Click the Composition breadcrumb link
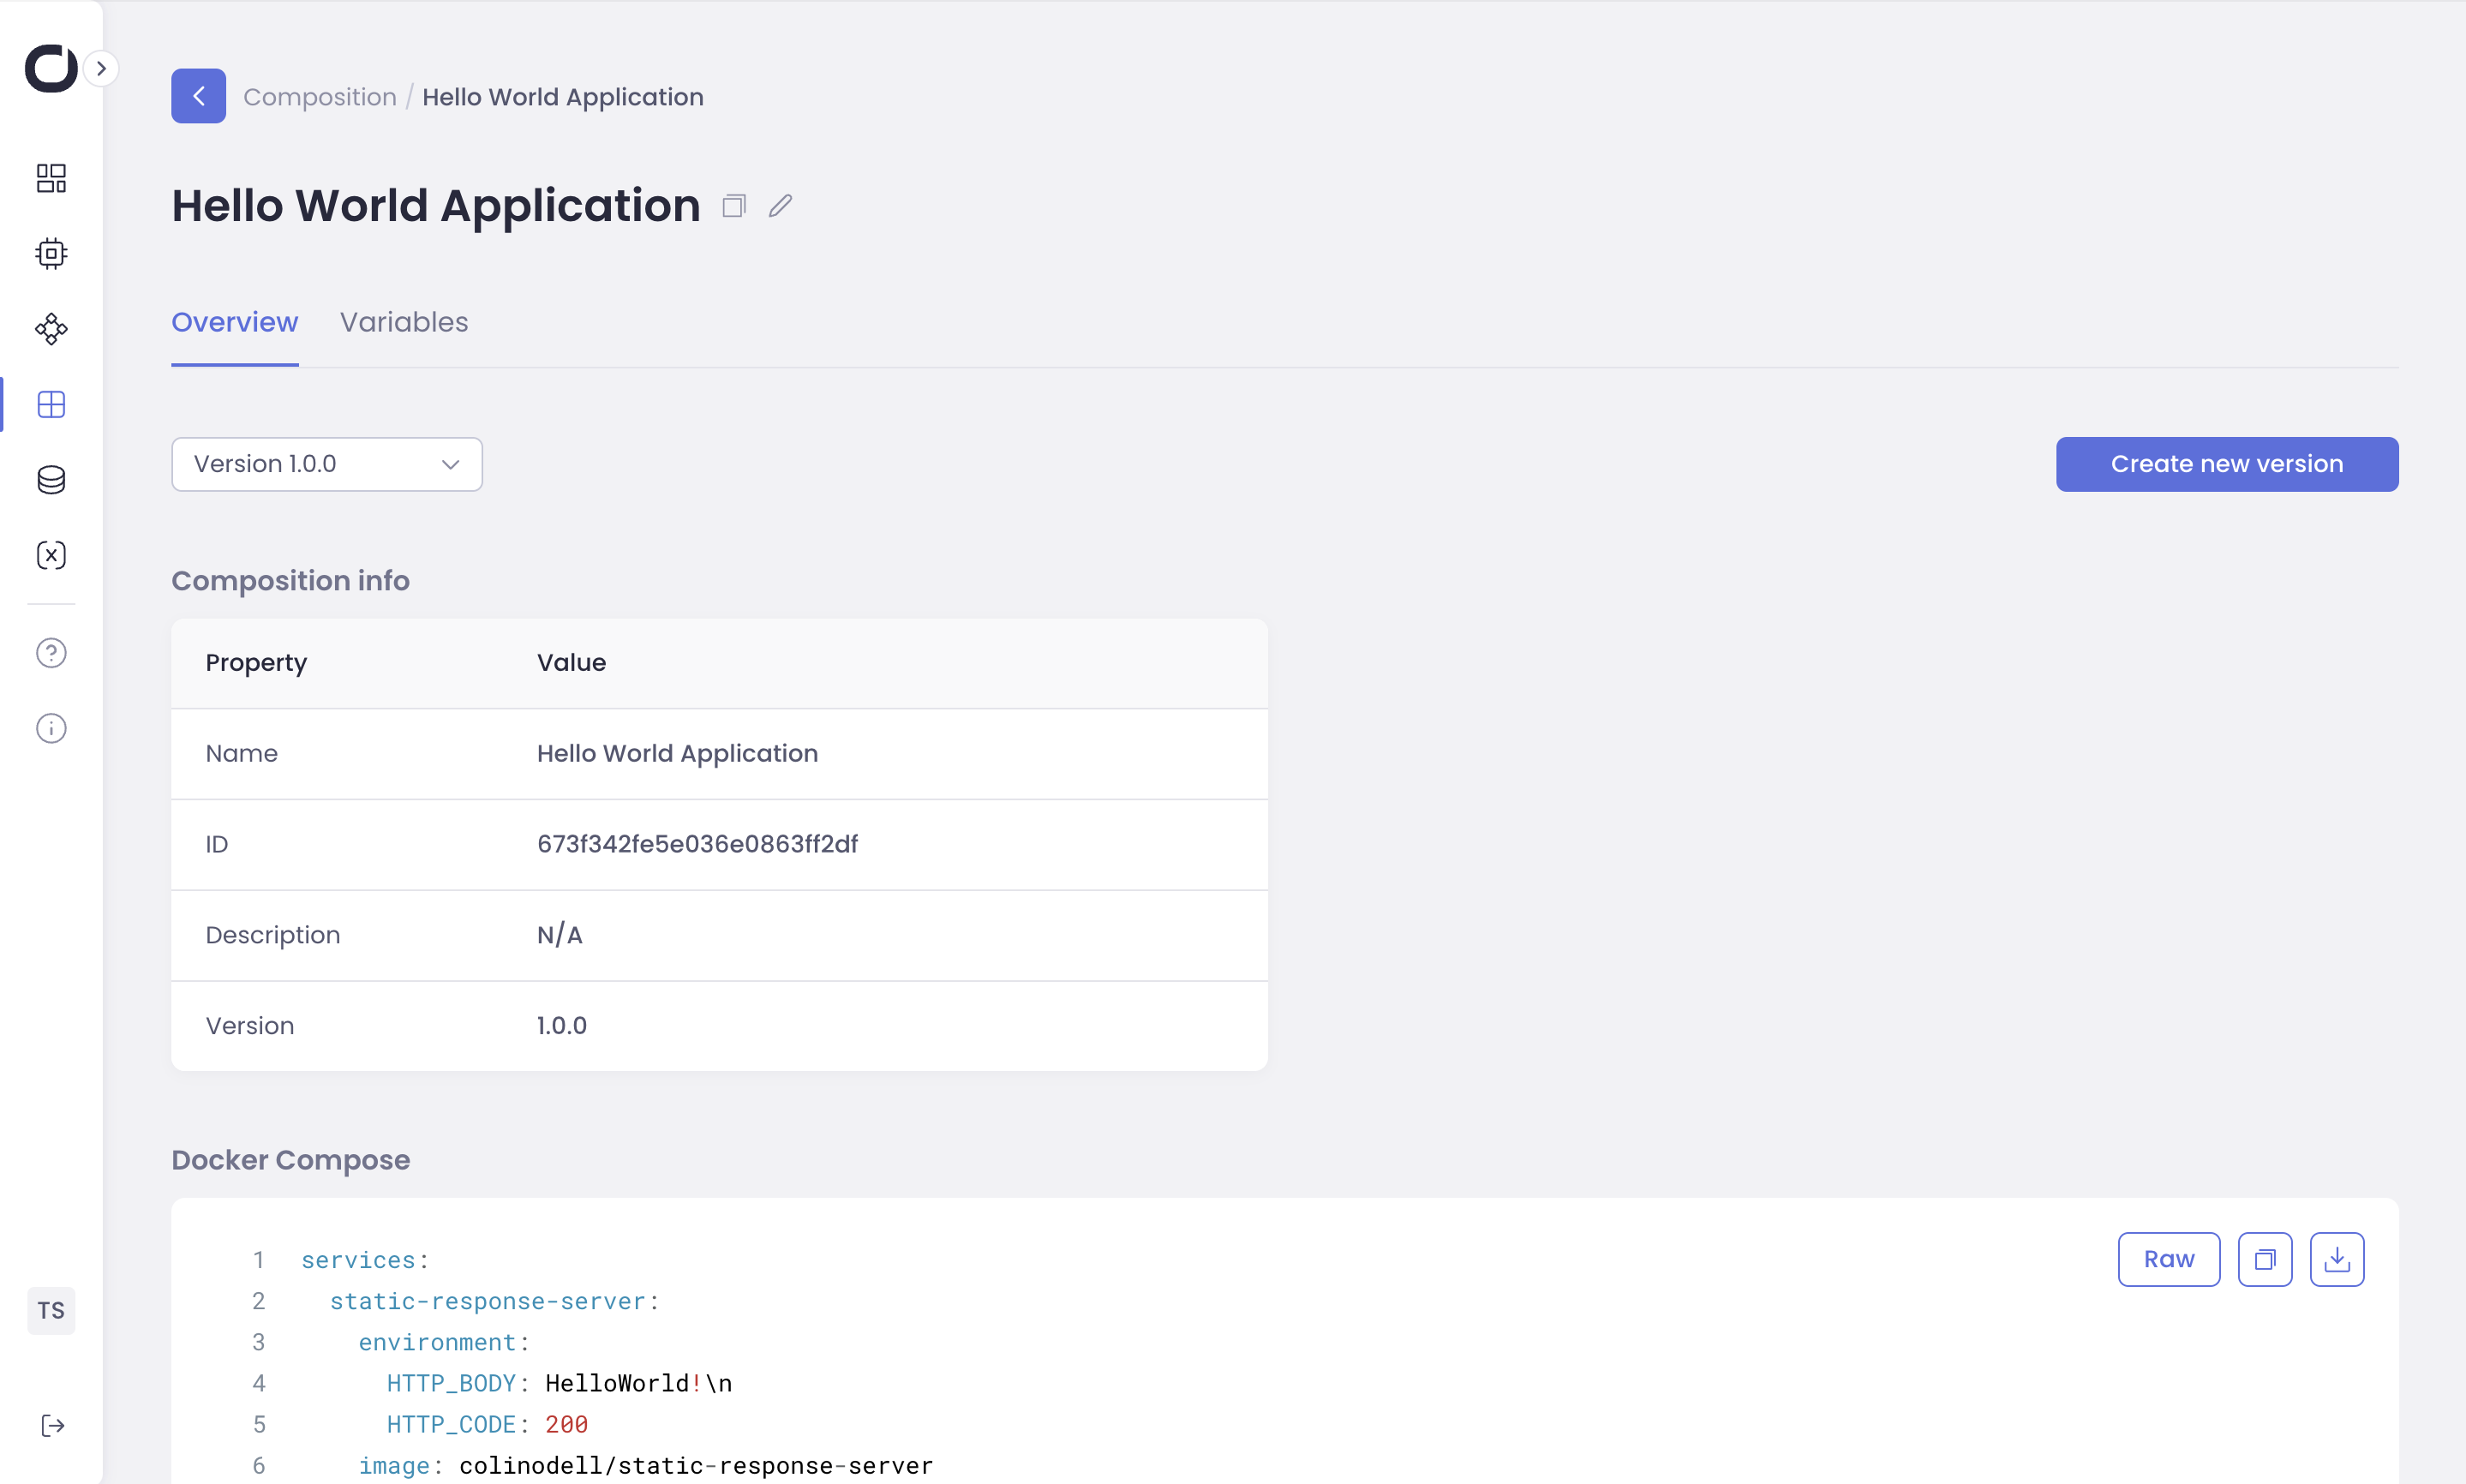This screenshot has width=2466, height=1484. point(319,97)
